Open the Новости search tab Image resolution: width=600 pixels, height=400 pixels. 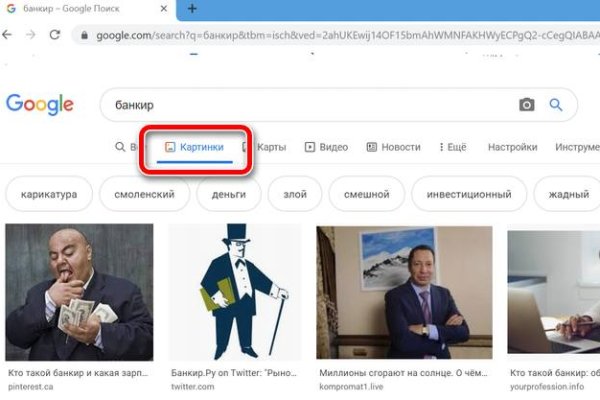point(393,147)
